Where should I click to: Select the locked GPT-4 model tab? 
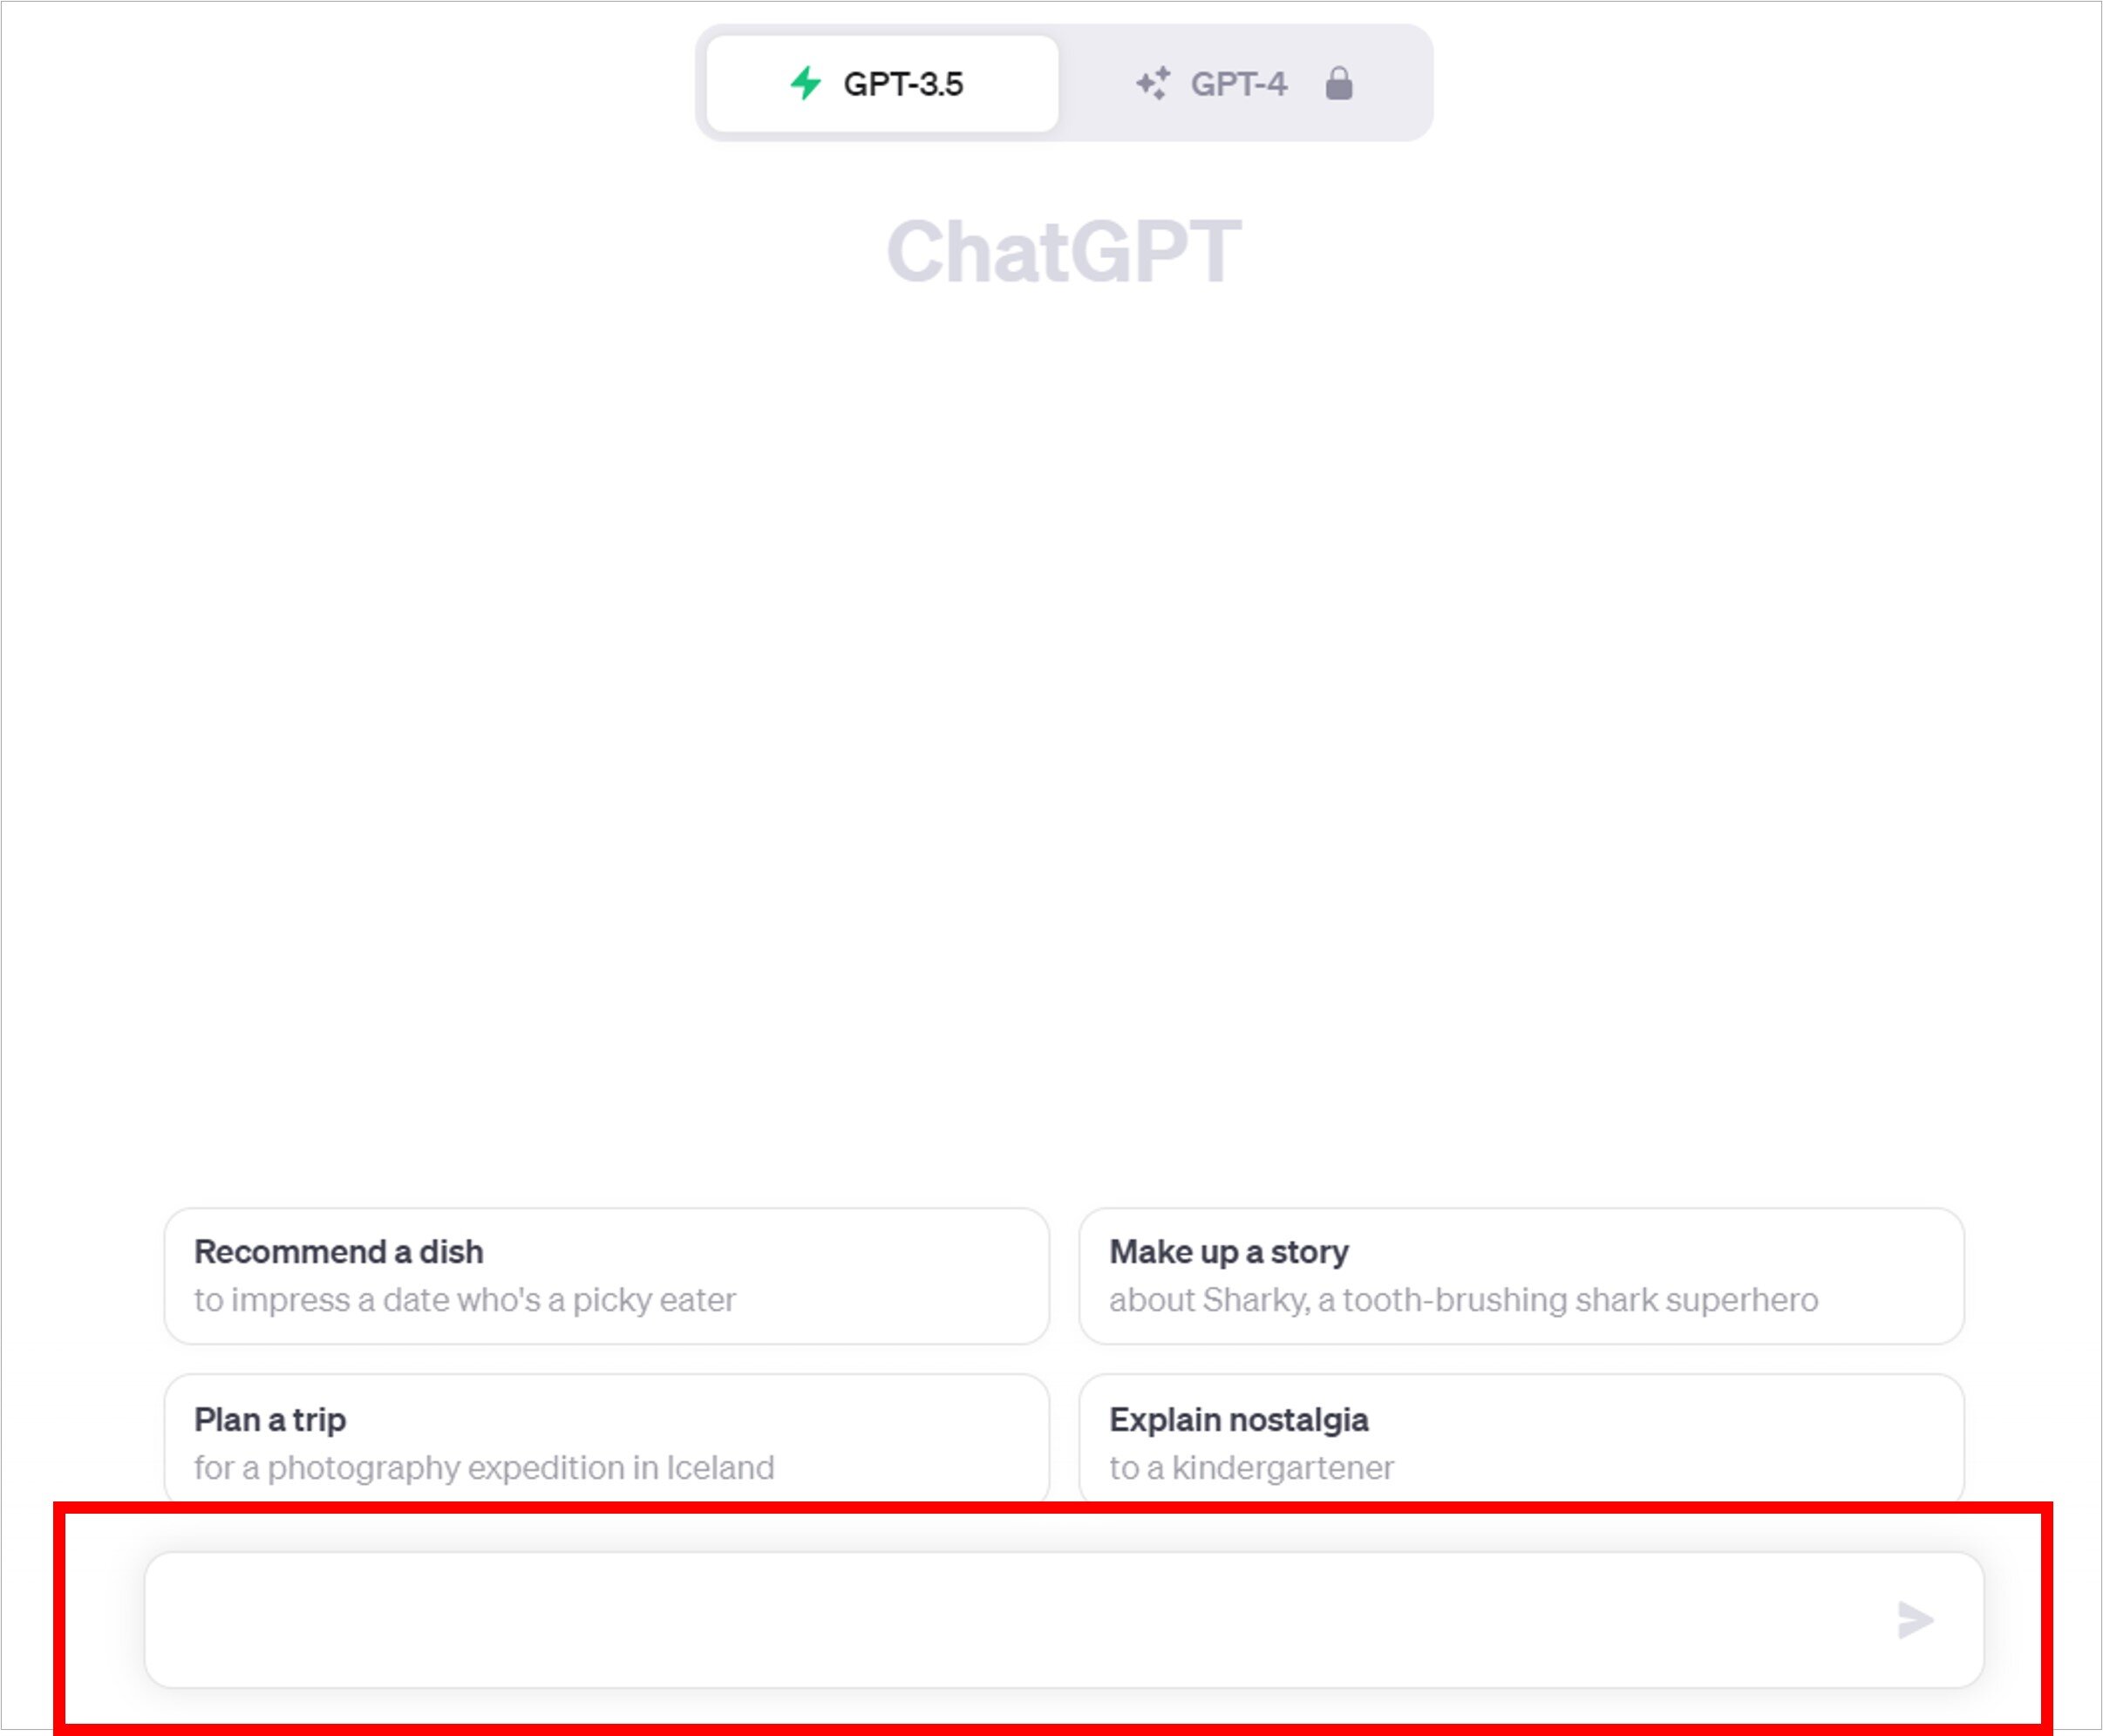click(x=1243, y=83)
